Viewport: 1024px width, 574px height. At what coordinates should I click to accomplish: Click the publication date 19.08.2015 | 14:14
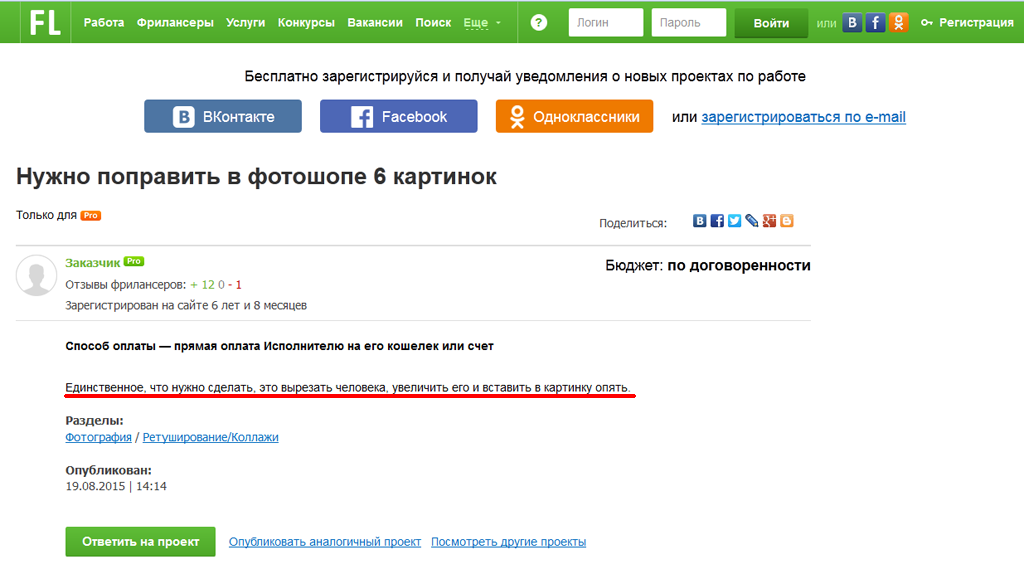click(x=116, y=486)
